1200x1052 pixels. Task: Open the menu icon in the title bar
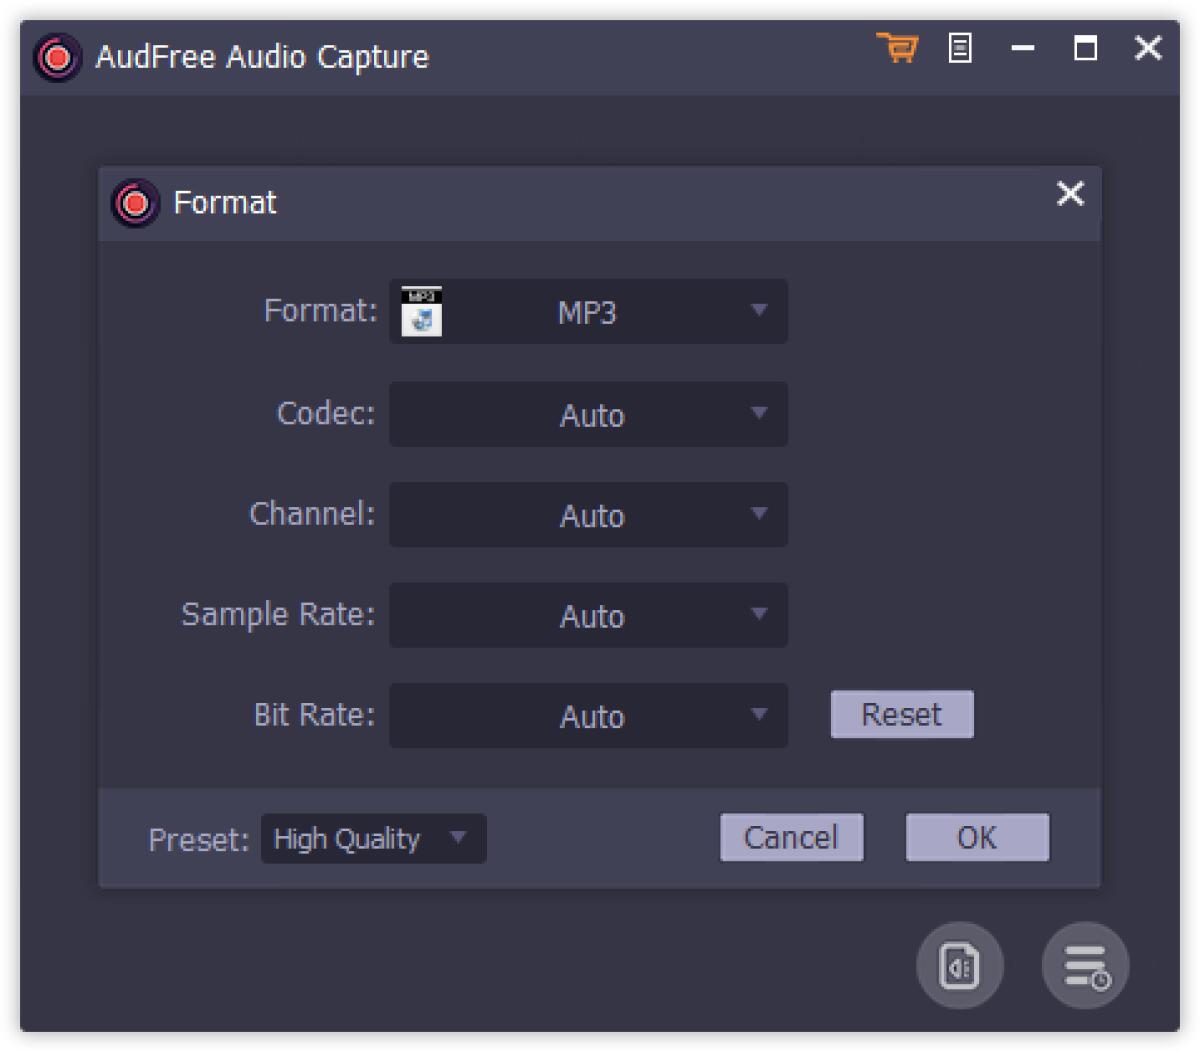pyautogui.click(x=961, y=49)
